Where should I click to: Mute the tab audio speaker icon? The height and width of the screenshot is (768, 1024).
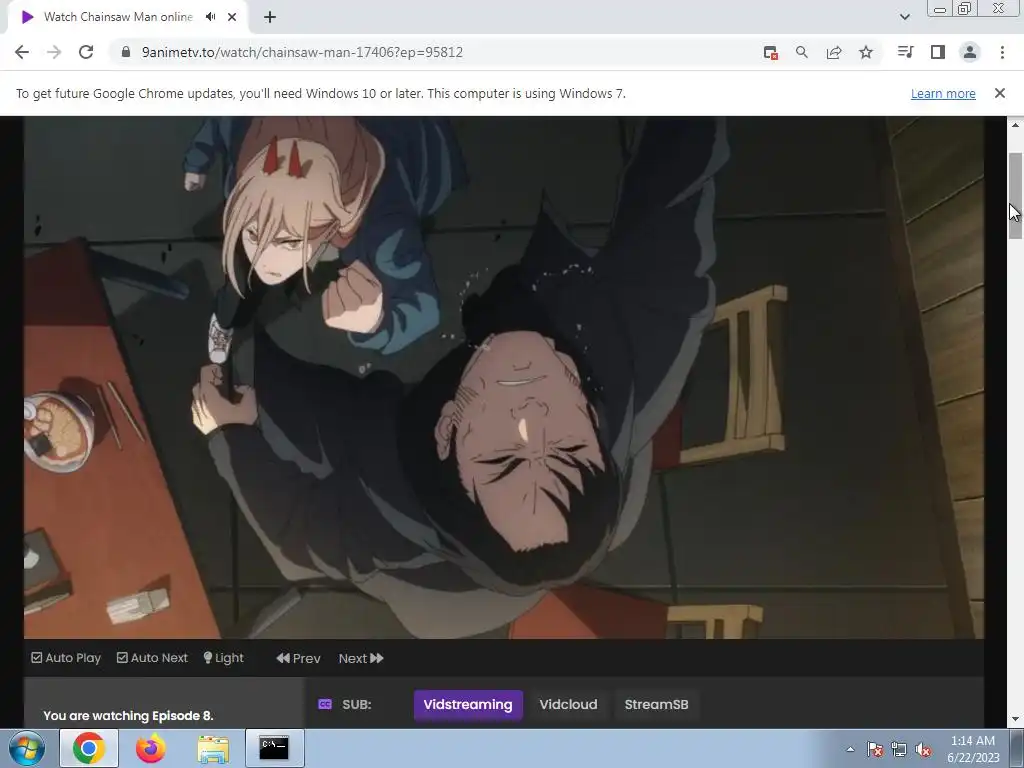pyautogui.click(x=210, y=17)
